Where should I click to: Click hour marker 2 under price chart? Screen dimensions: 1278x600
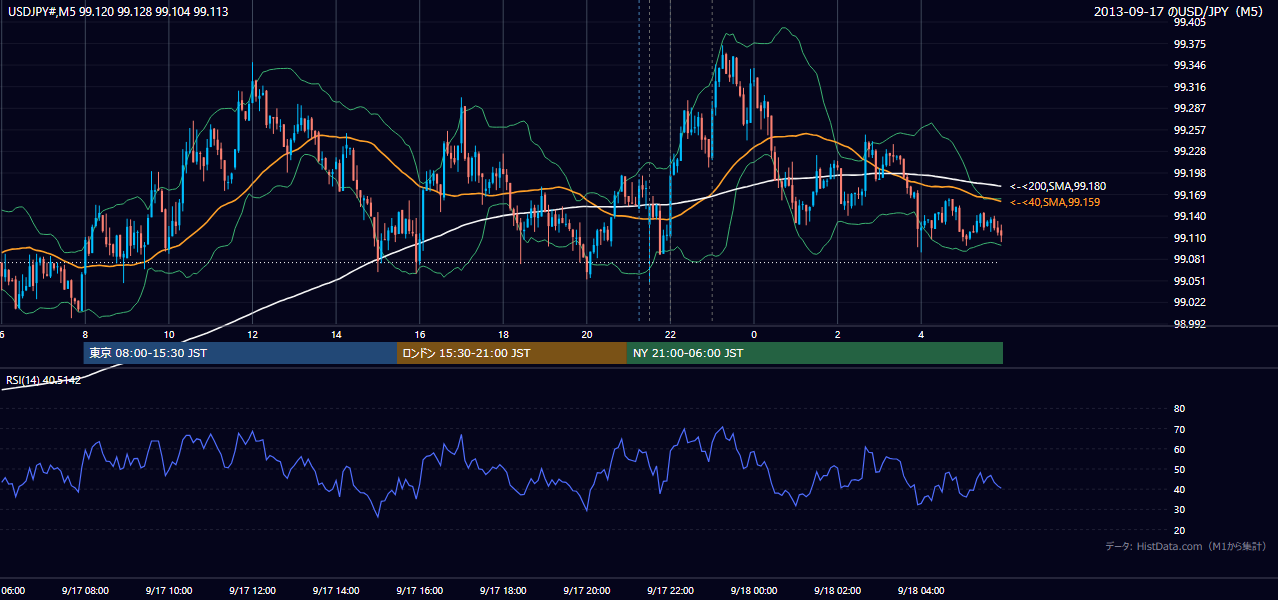click(x=838, y=334)
